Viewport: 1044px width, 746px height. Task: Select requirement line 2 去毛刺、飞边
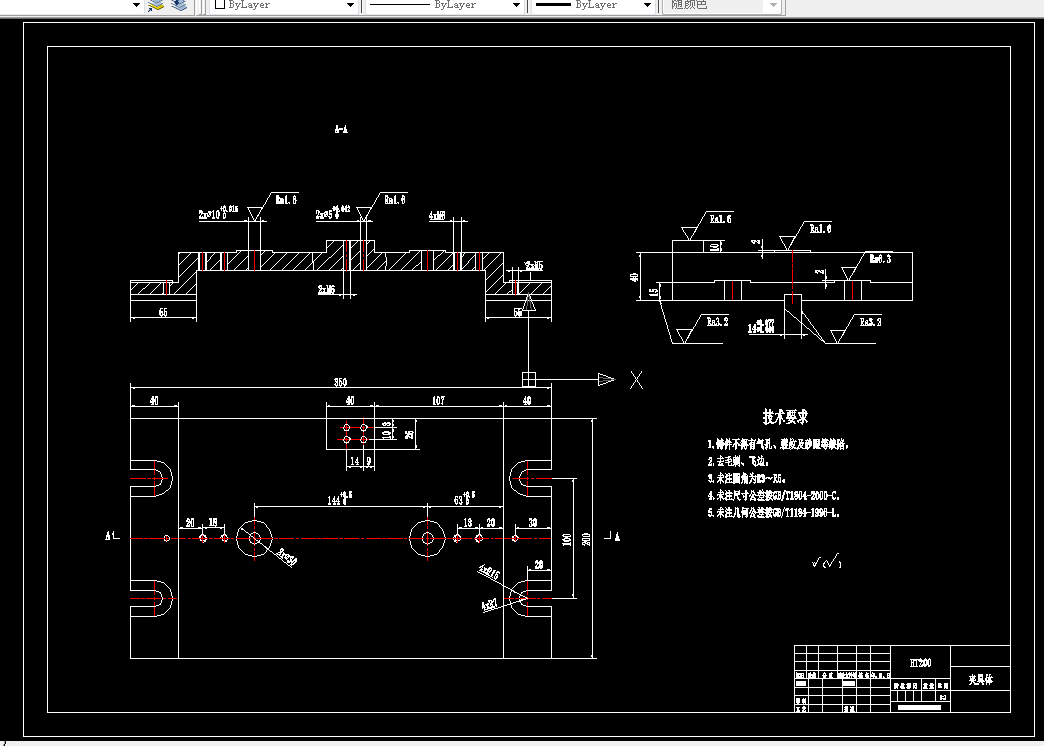pos(738,461)
